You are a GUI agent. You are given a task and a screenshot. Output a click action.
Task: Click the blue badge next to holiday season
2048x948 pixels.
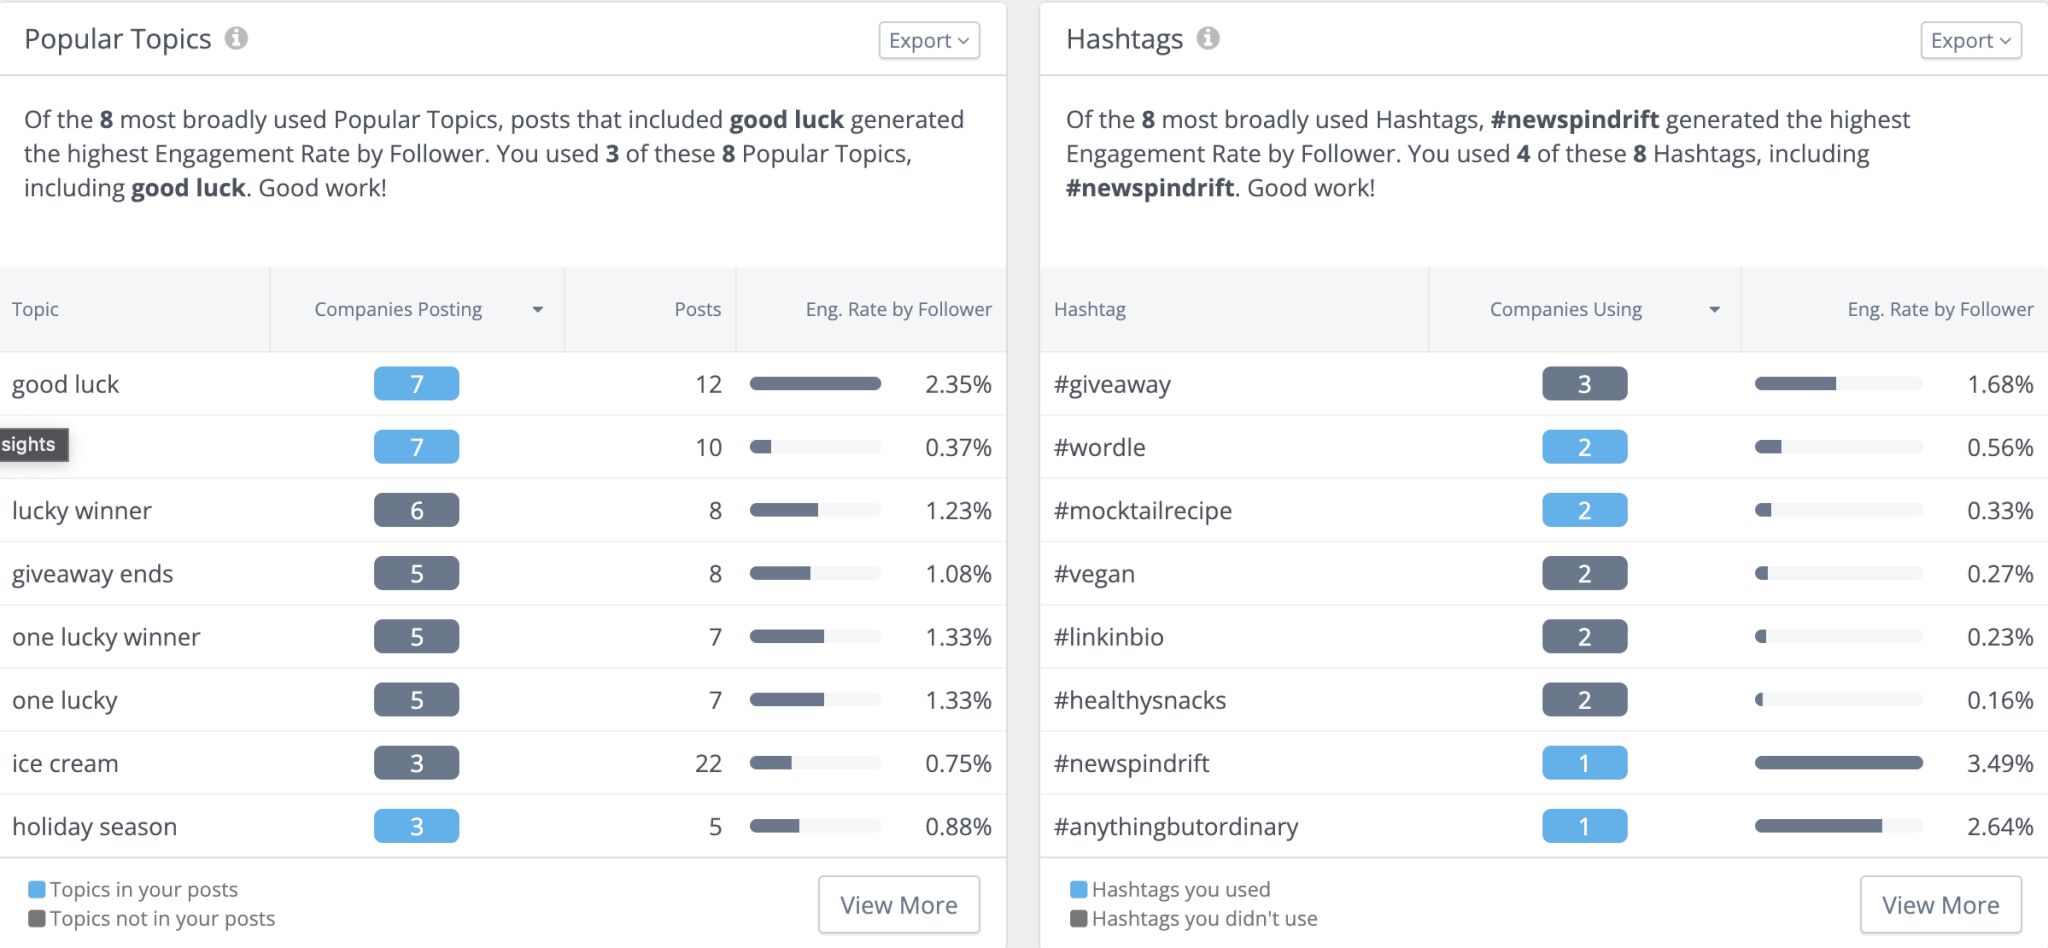(x=416, y=826)
